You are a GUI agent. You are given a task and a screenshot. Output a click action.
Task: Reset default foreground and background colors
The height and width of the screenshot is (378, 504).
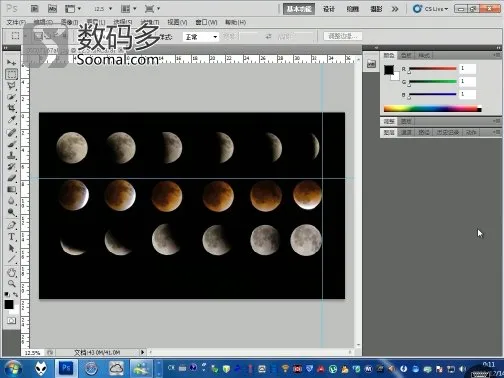pos(6,294)
